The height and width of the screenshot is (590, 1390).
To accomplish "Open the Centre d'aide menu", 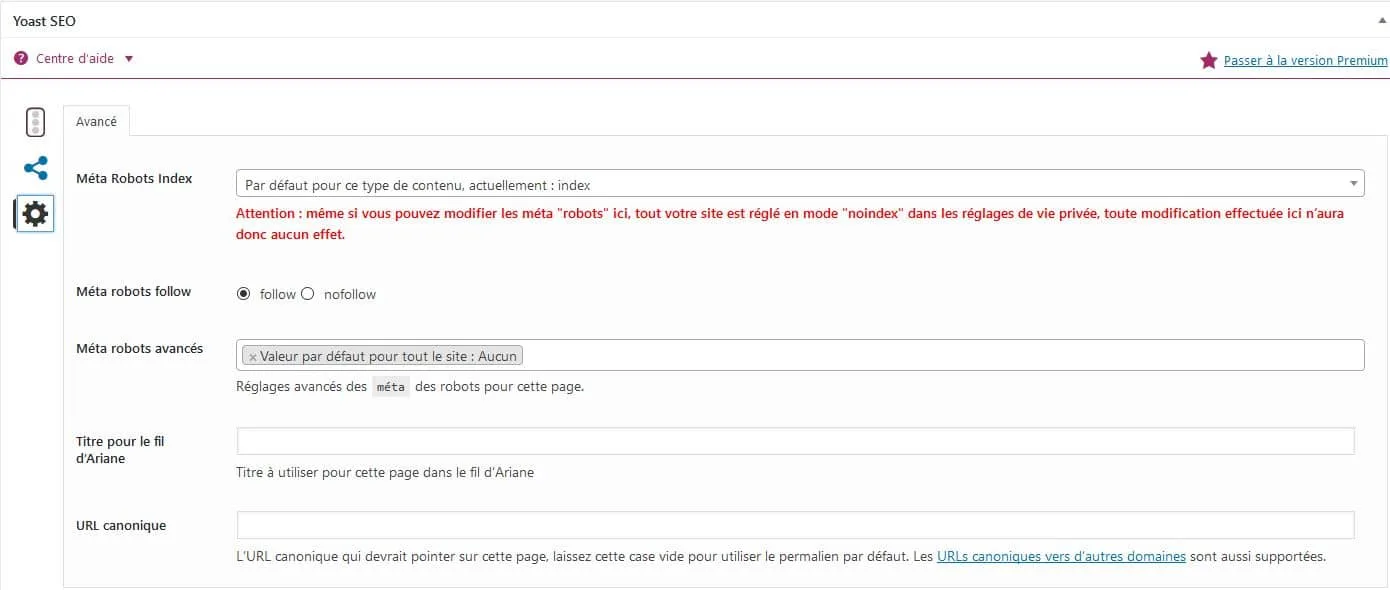I will point(75,59).
